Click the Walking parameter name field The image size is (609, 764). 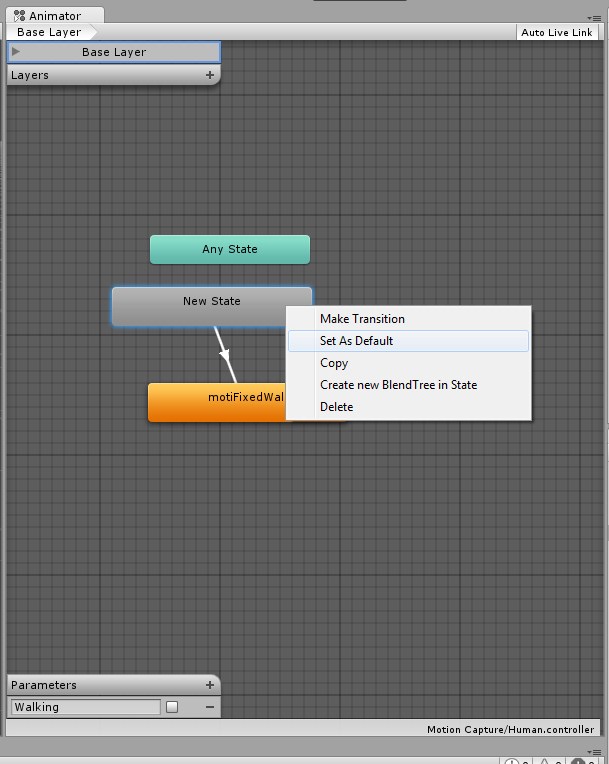pos(86,707)
